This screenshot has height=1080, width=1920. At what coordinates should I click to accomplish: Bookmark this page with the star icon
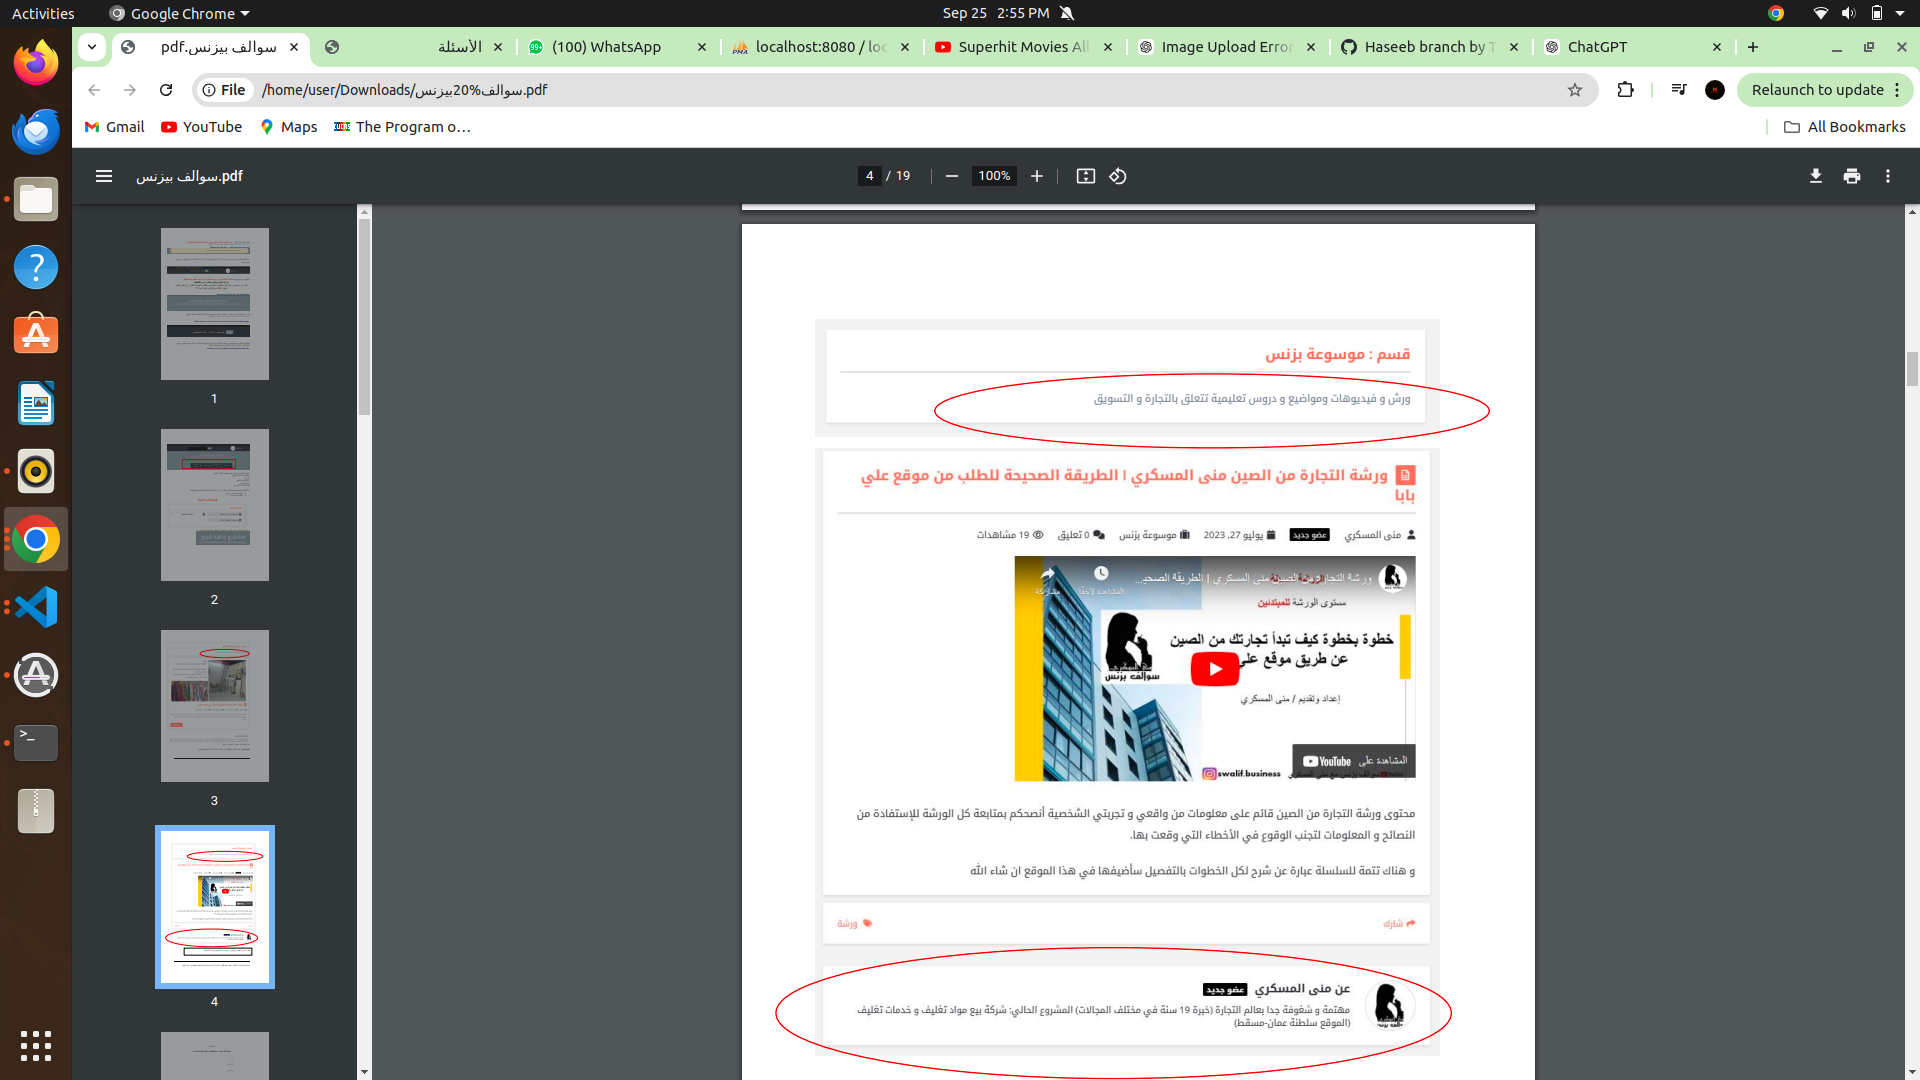1575,90
